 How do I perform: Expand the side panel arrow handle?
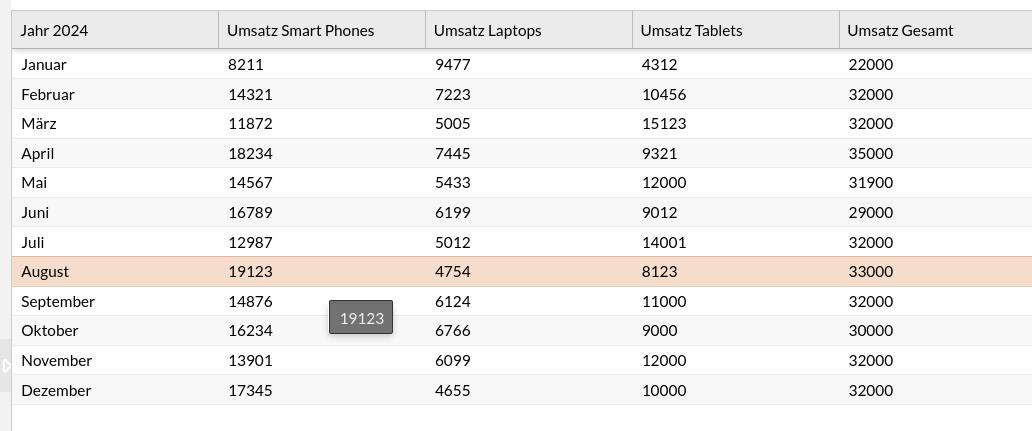point(5,365)
